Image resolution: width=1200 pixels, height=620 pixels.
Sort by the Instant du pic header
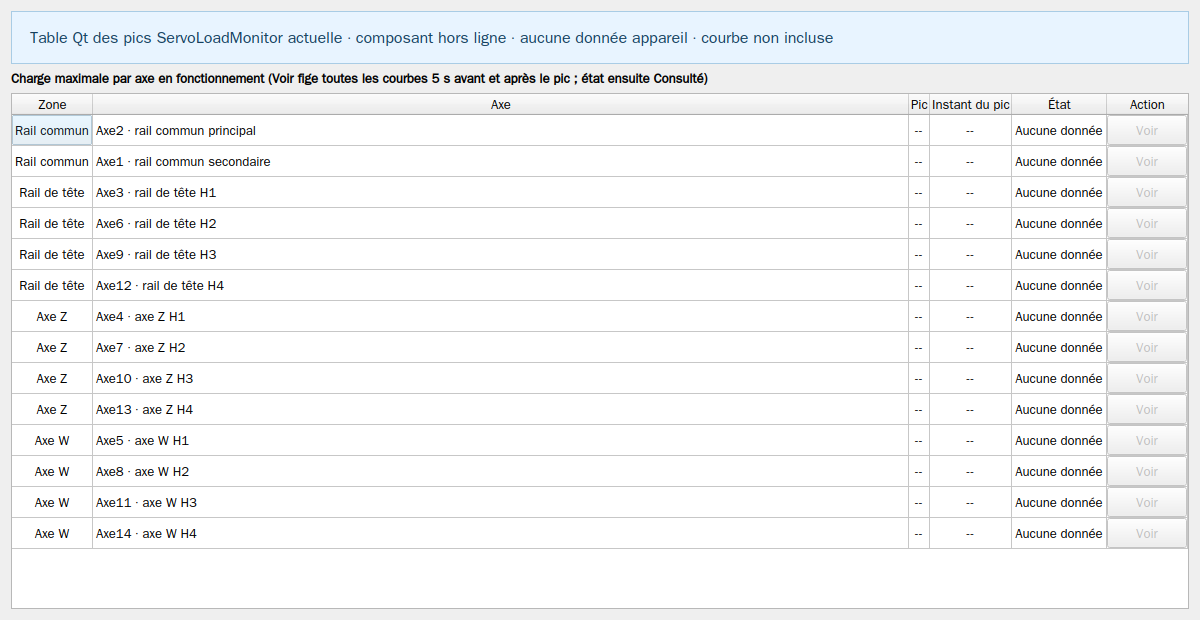(971, 105)
